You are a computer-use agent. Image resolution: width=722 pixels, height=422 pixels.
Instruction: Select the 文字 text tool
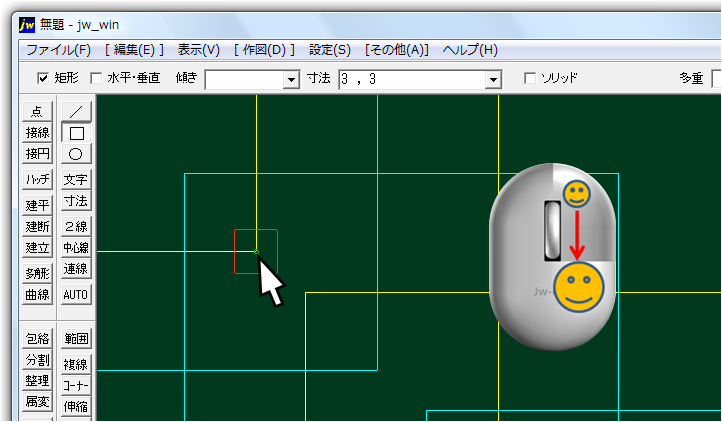76,179
